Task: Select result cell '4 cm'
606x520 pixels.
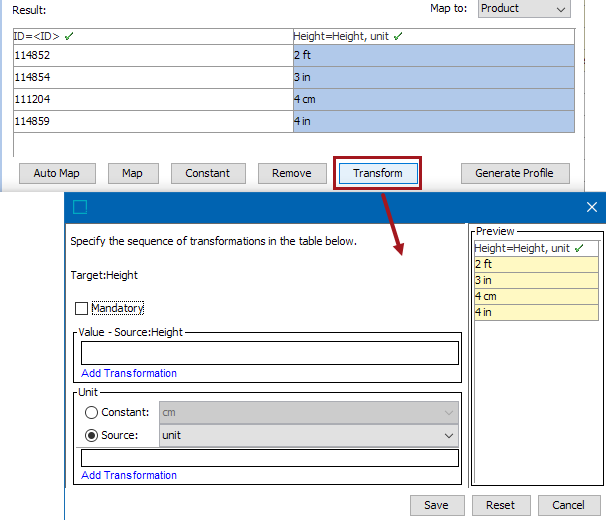Action: 434,99
